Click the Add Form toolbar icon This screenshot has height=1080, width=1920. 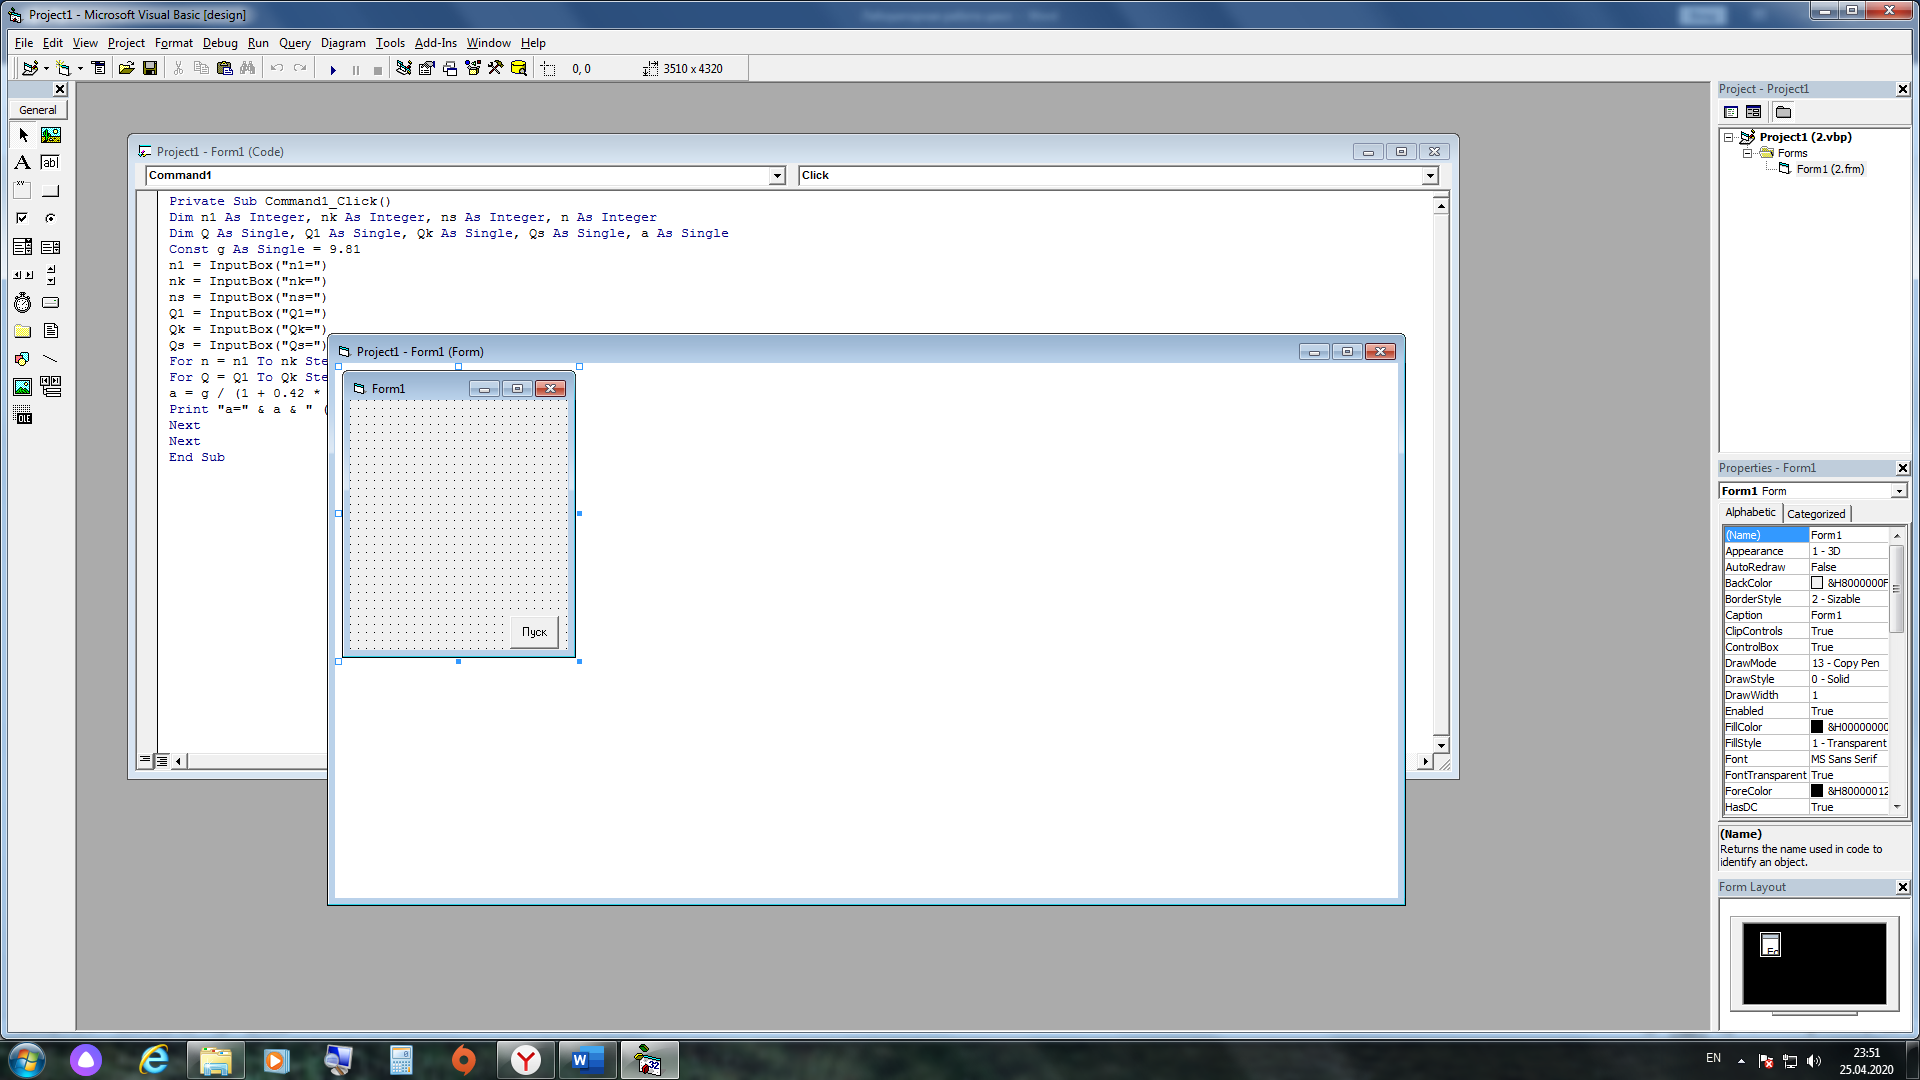(x=63, y=68)
